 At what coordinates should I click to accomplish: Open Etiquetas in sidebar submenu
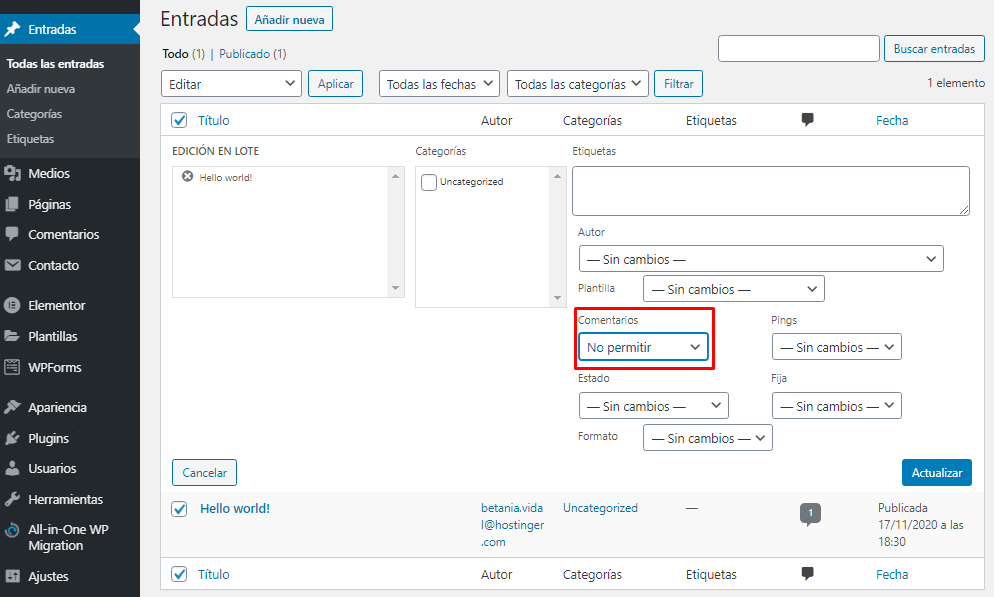[30, 139]
